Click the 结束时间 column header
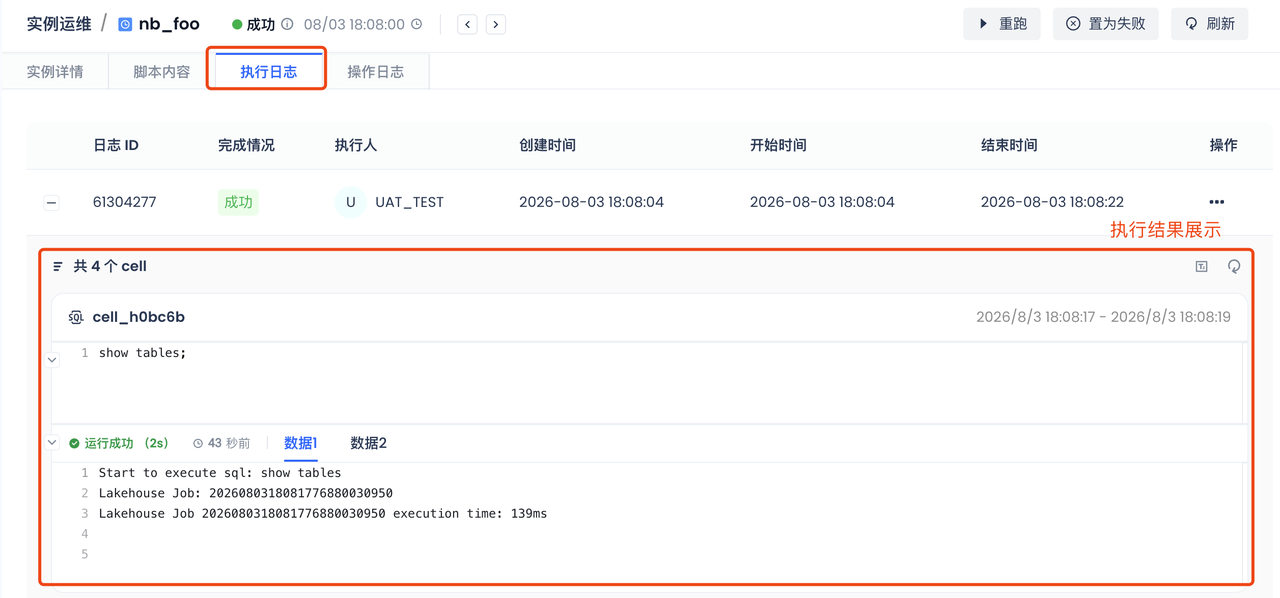 (x=1009, y=145)
